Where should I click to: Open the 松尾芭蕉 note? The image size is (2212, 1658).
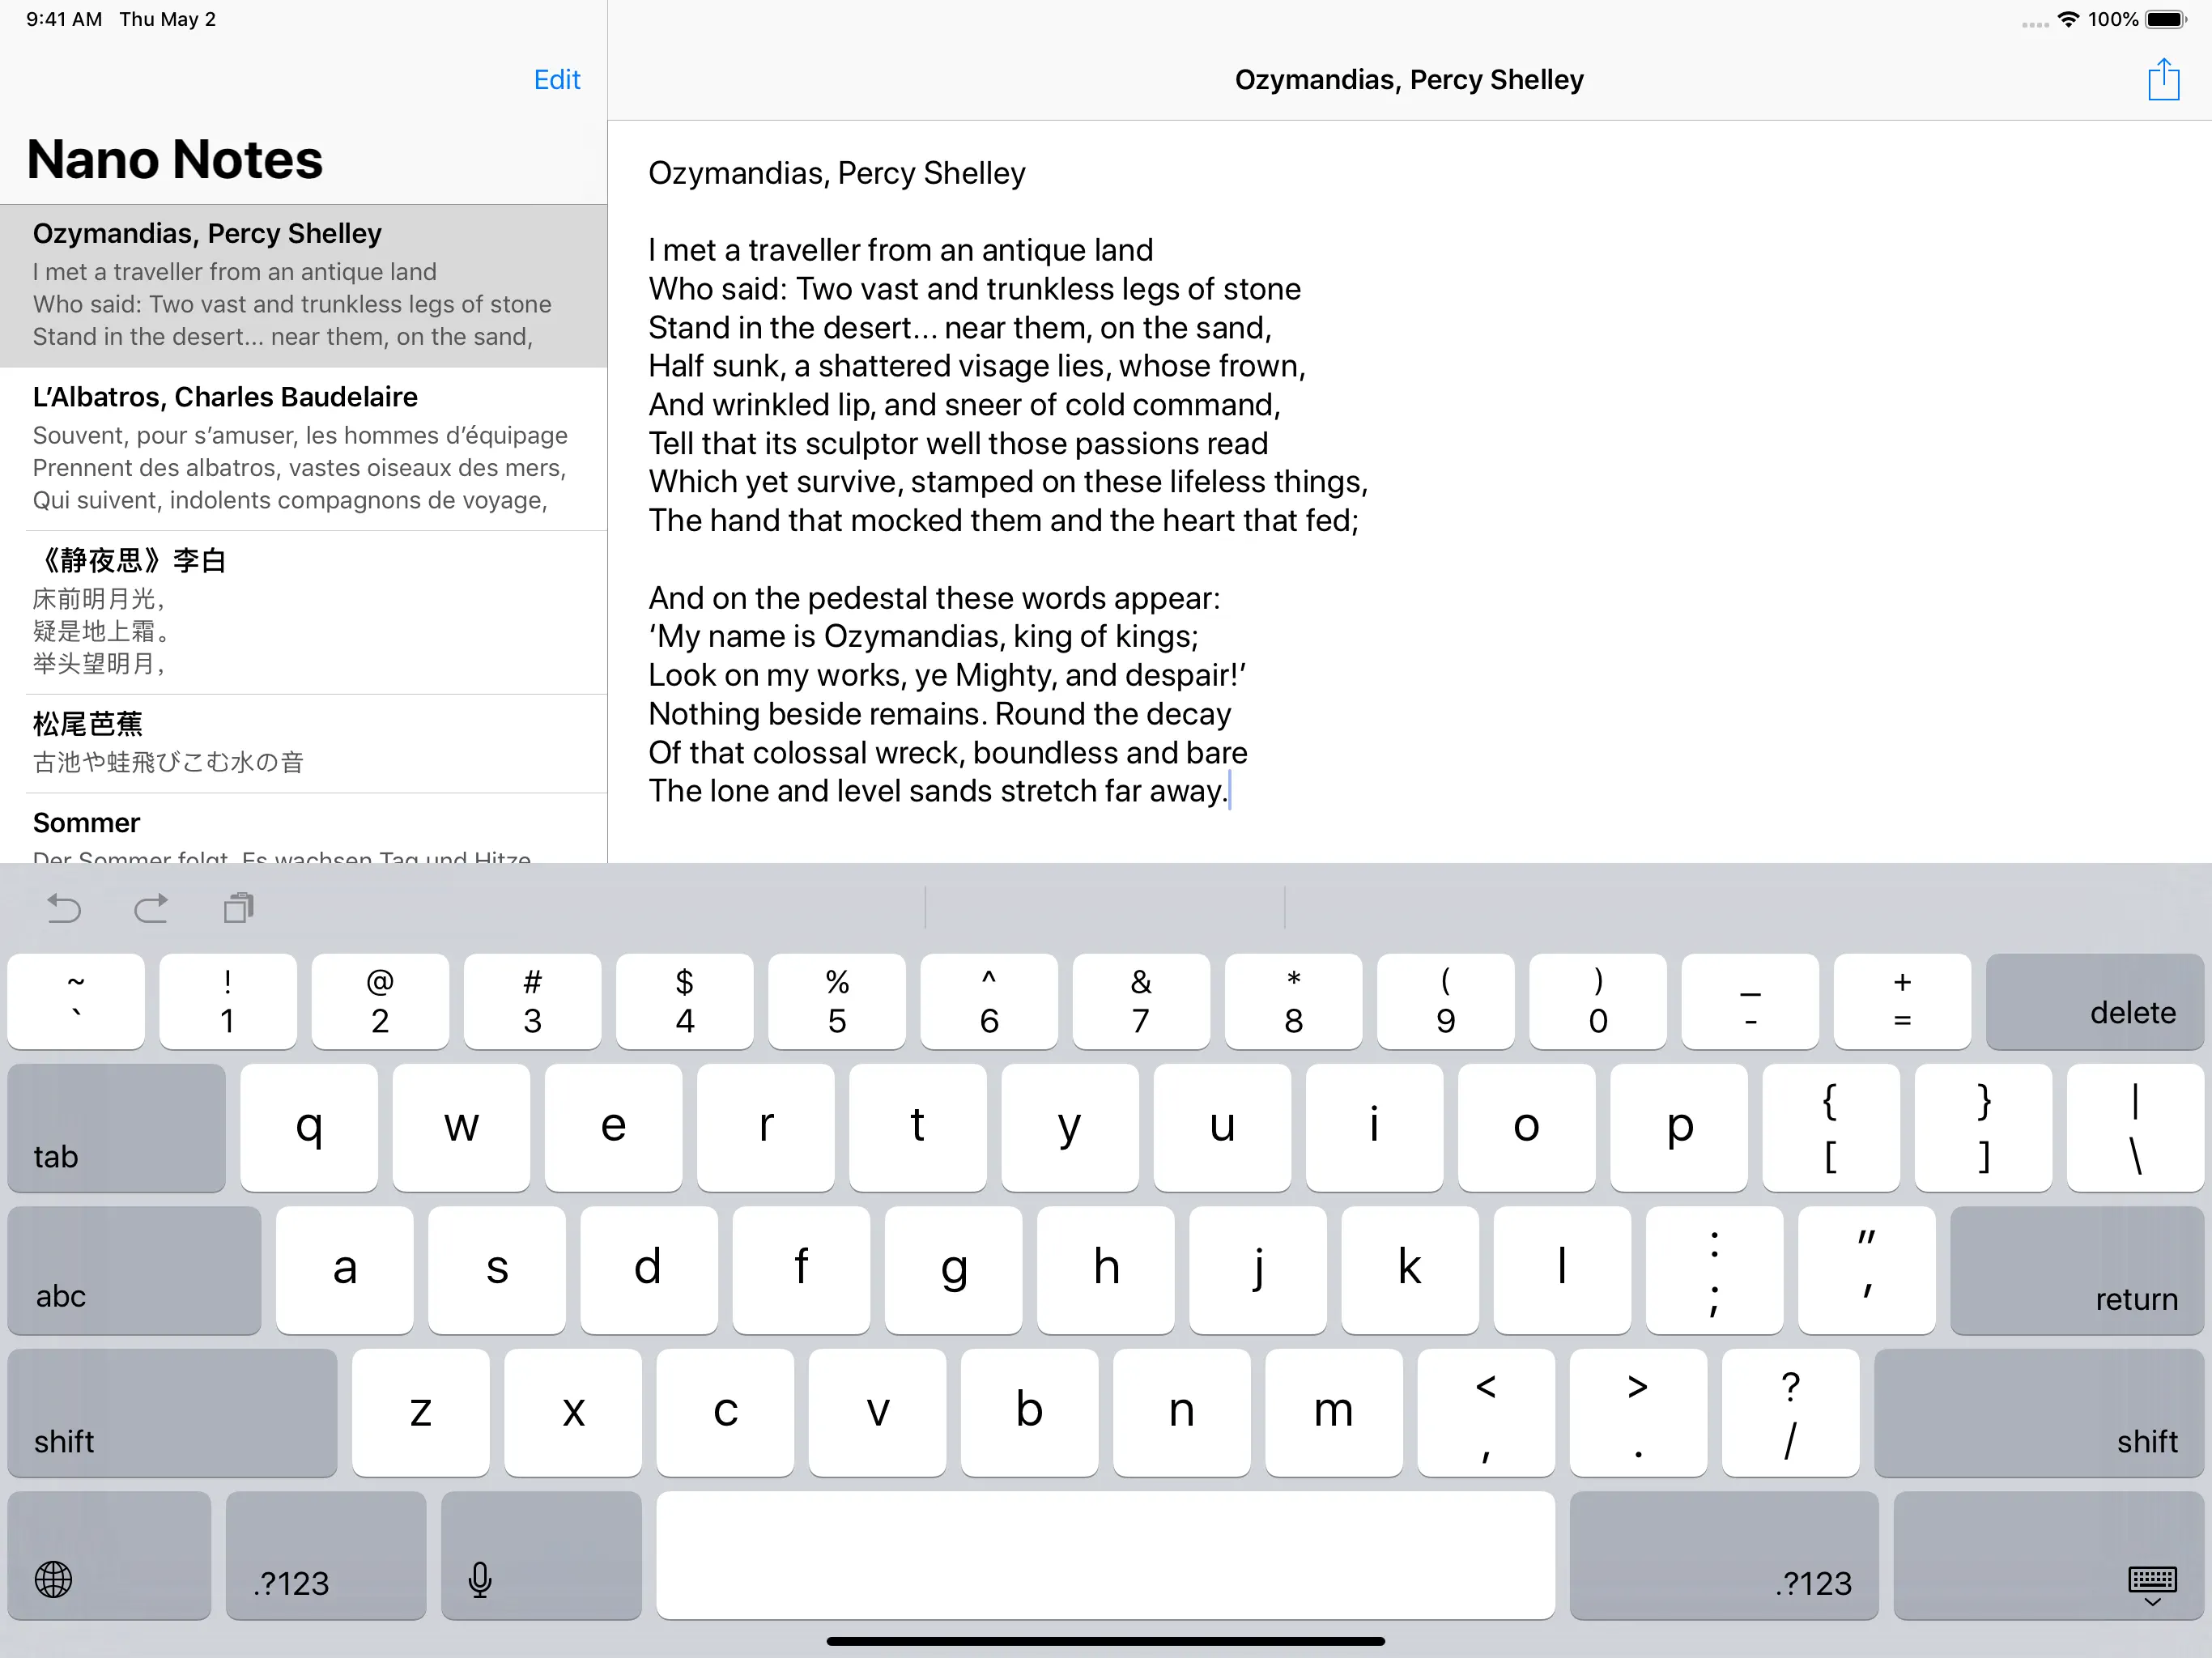coord(303,742)
